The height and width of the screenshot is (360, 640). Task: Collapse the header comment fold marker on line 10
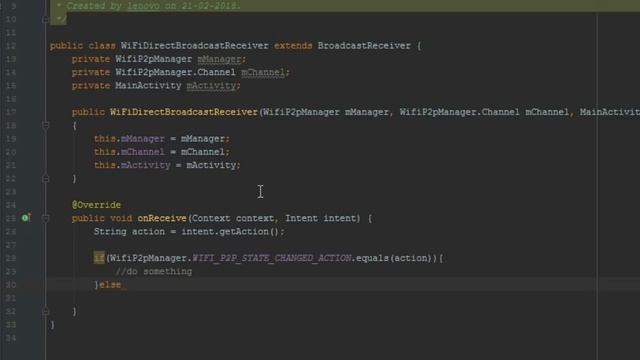click(46, 19)
